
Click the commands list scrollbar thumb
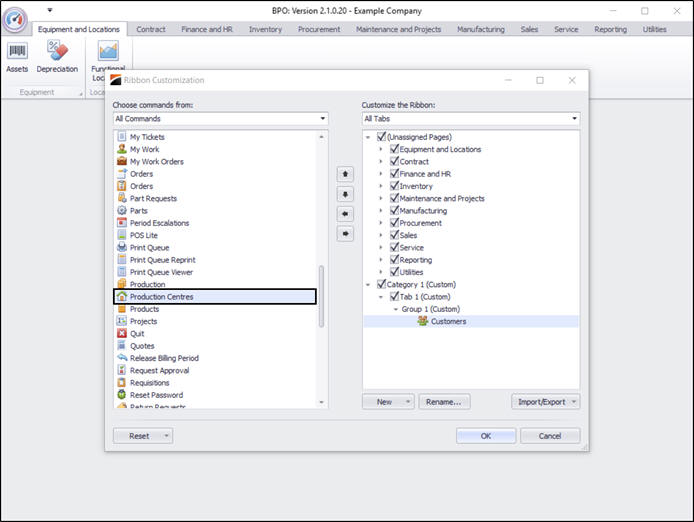(321, 296)
